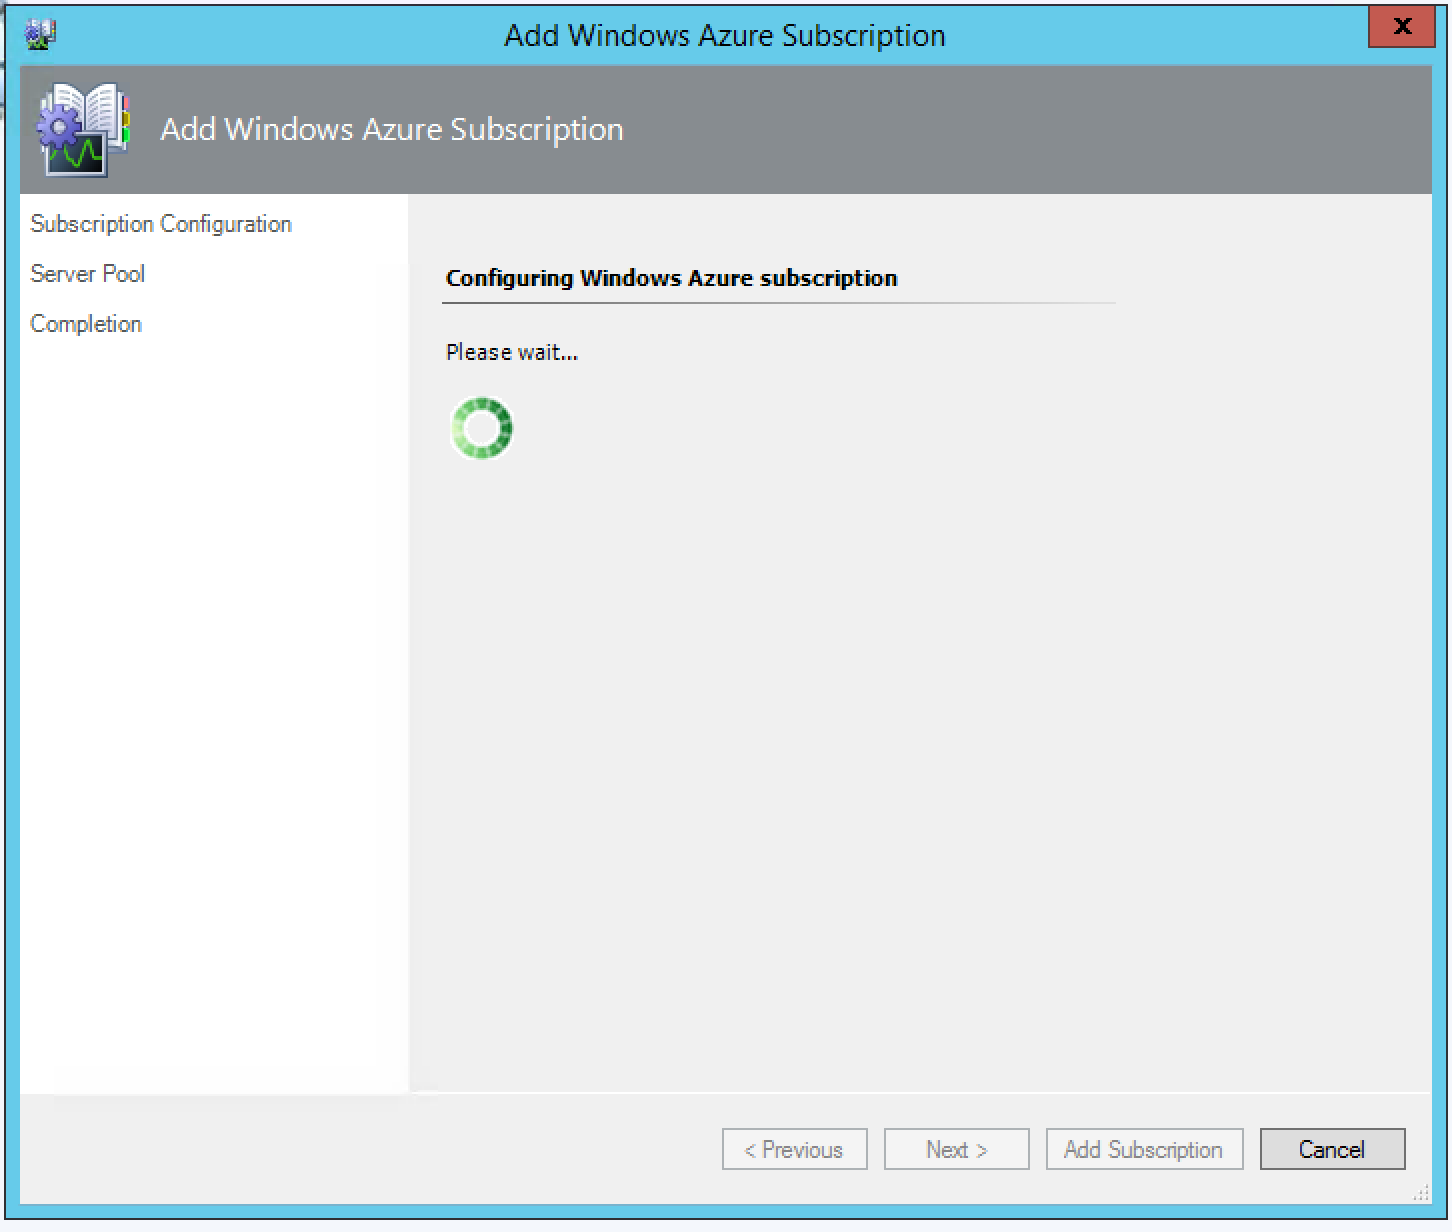The image size is (1452, 1232).
Task: Click the footer bar left of the Previous button
Action: (x=370, y=1150)
